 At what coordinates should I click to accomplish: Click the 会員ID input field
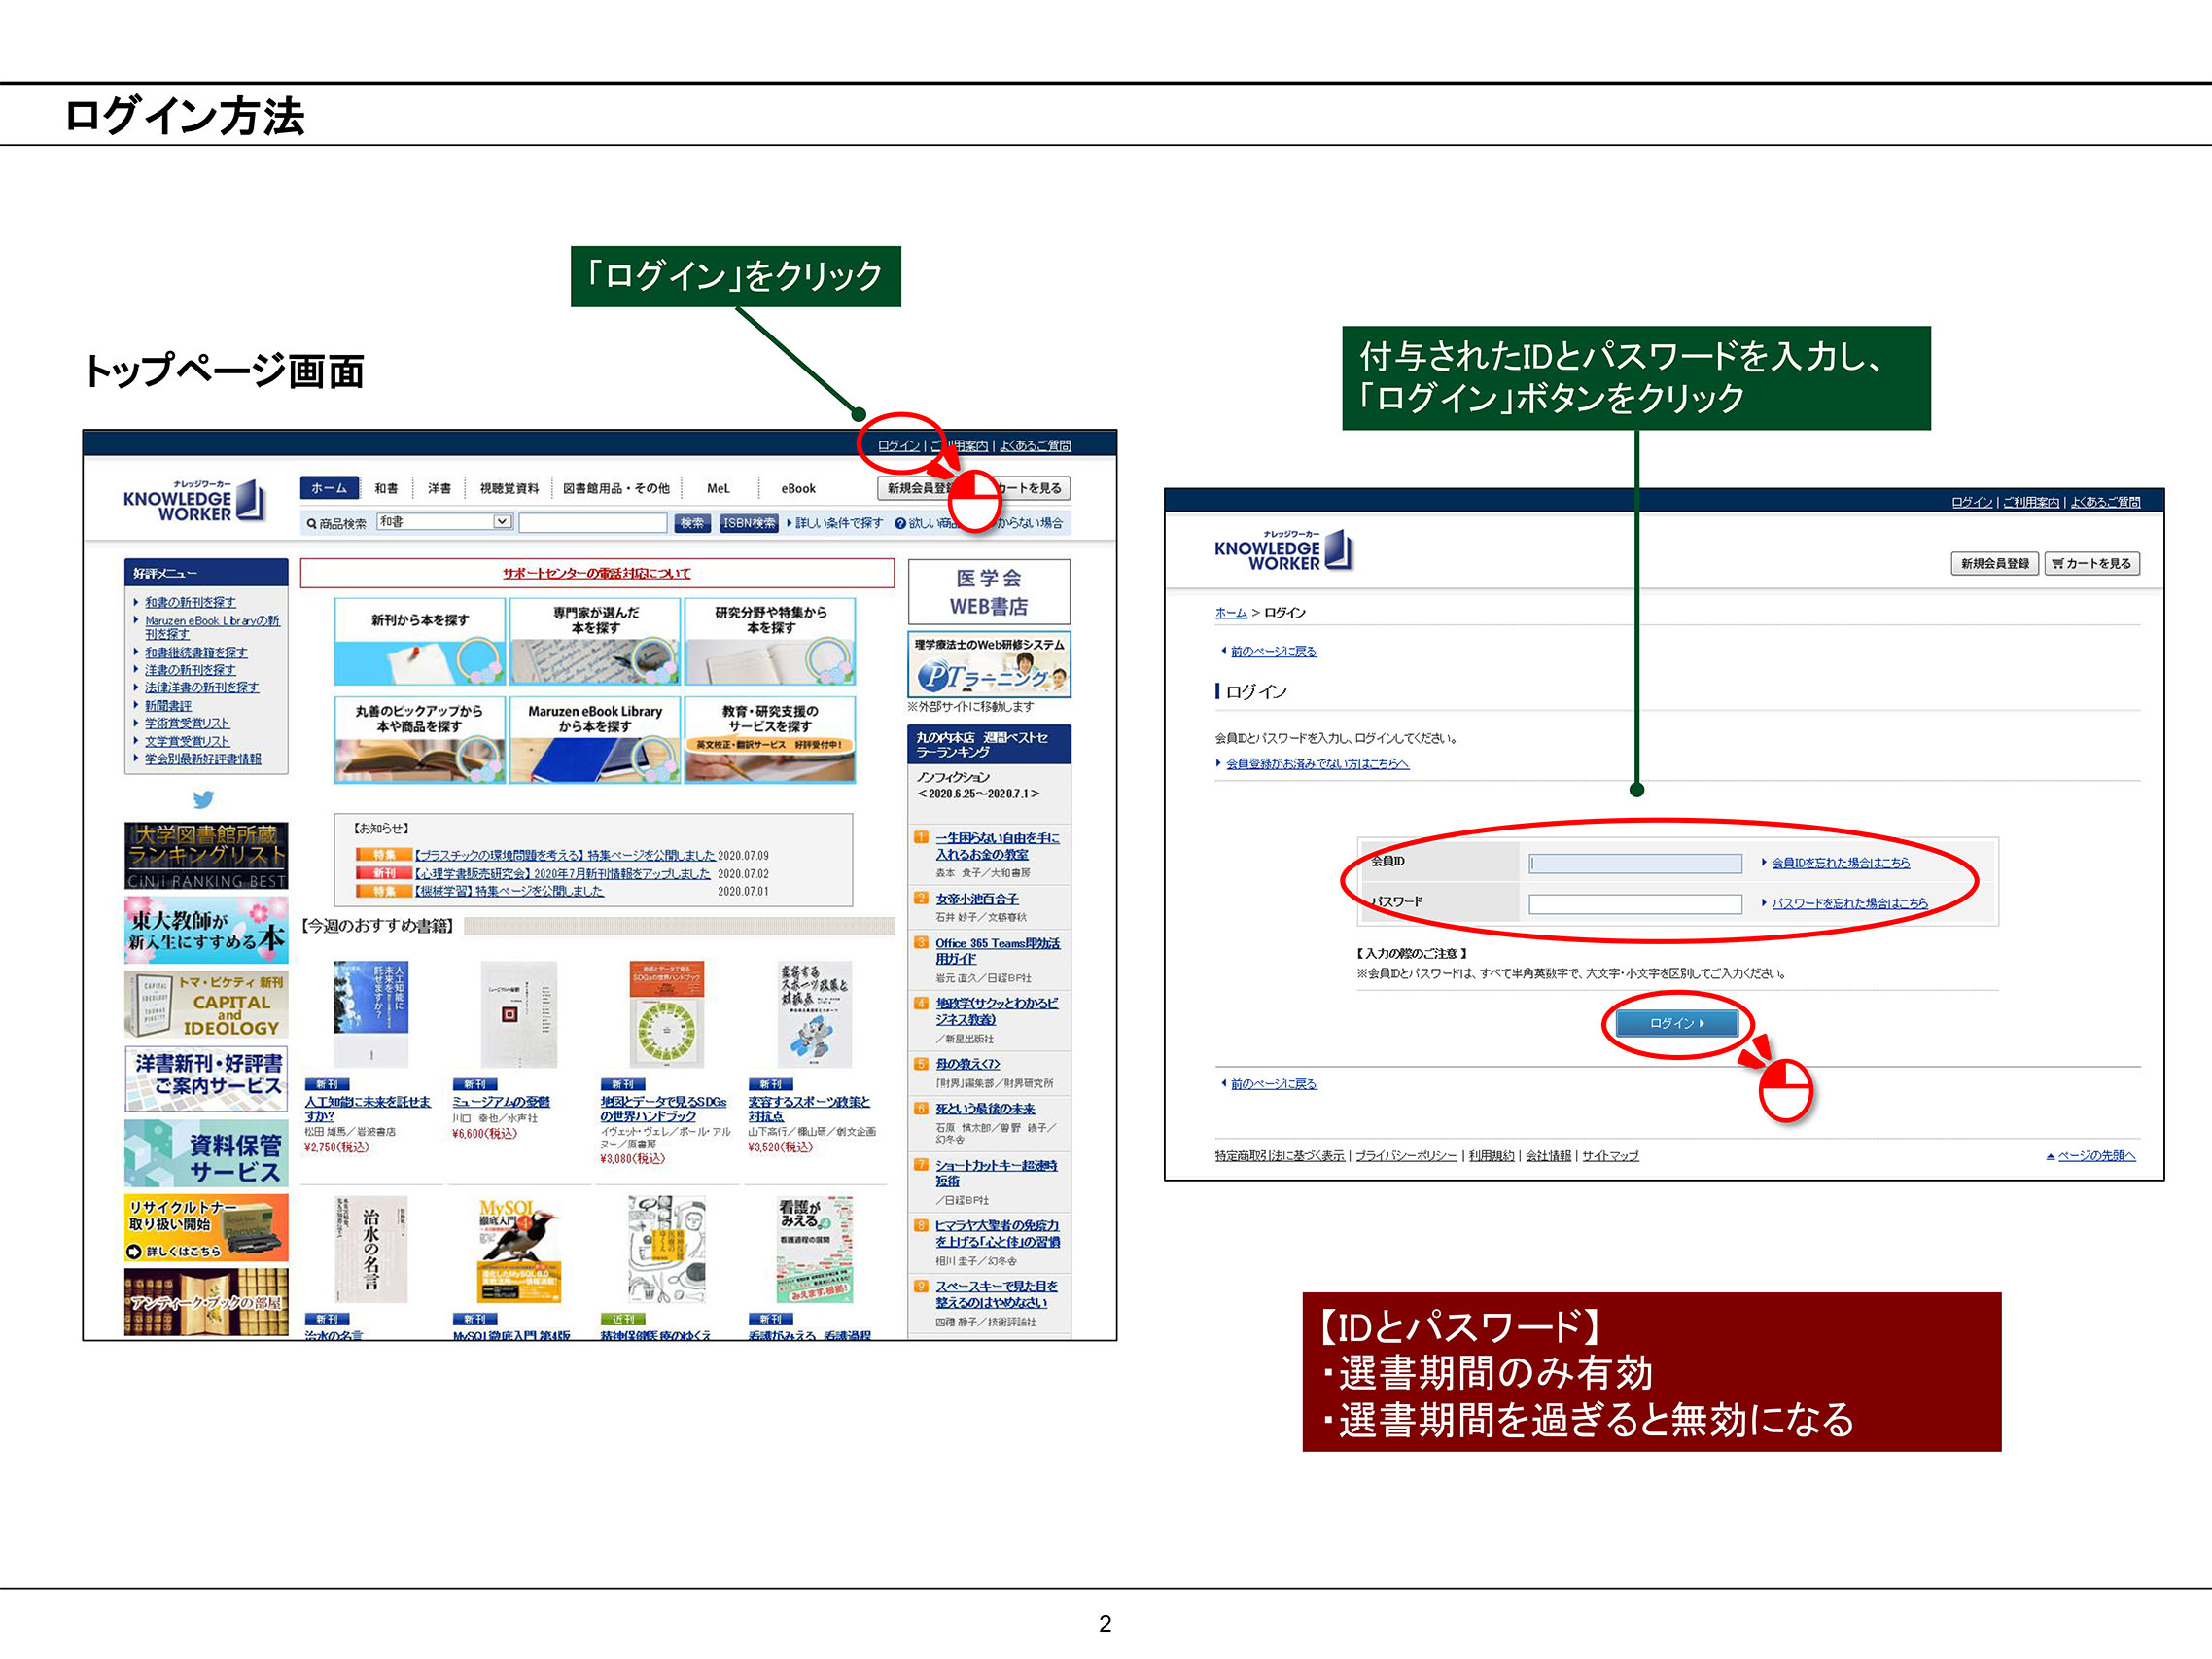pyautogui.click(x=1635, y=862)
